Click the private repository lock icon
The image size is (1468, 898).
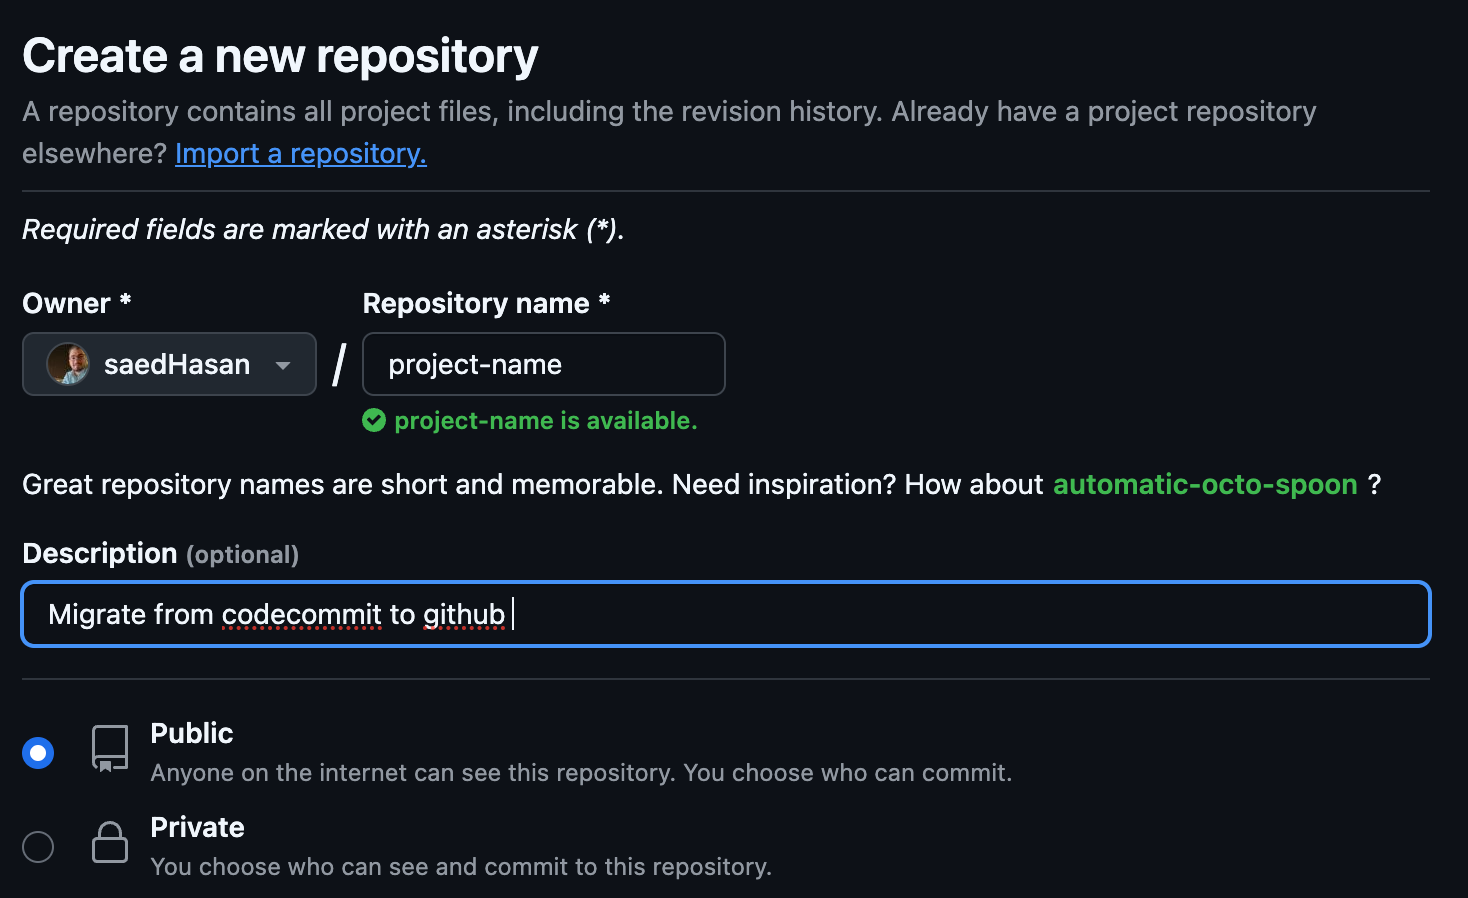coord(110,842)
